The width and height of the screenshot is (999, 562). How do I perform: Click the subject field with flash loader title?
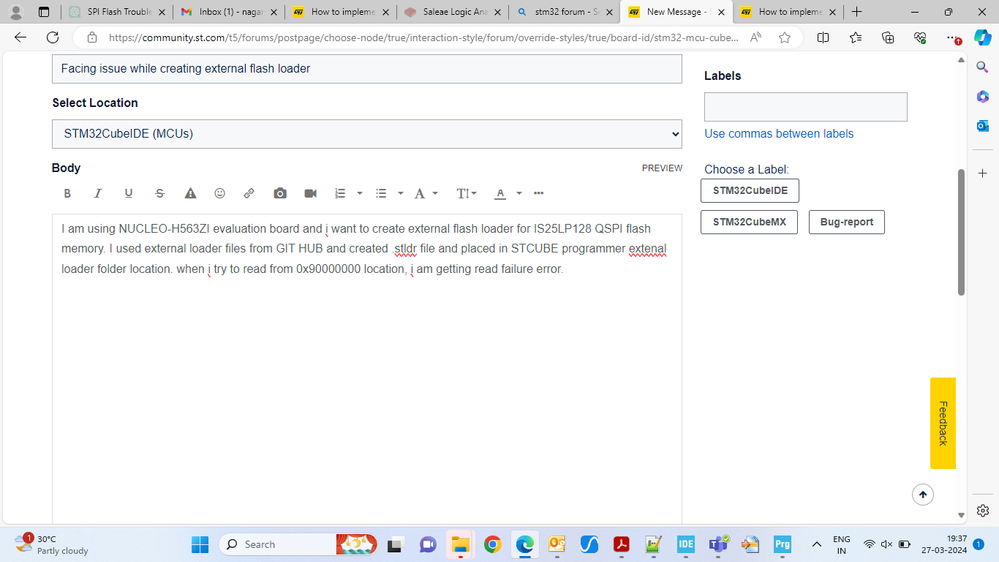pos(367,69)
